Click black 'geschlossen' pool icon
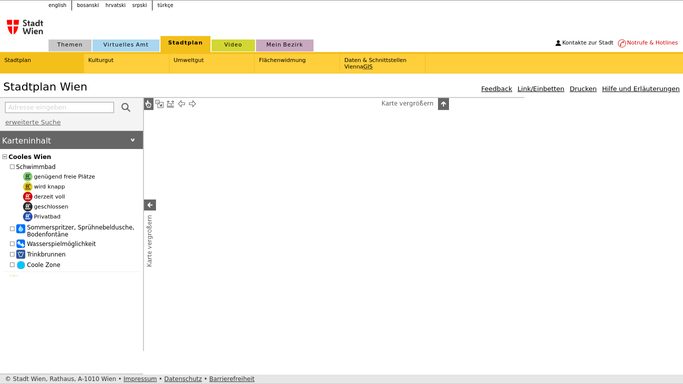 [x=27, y=206]
